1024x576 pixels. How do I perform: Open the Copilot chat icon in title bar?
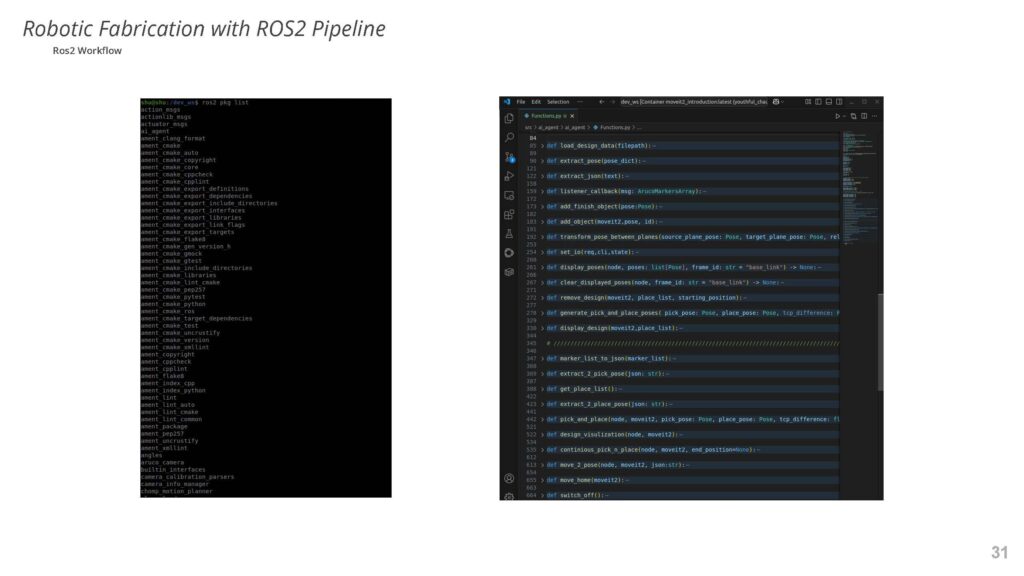coord(776,102)
